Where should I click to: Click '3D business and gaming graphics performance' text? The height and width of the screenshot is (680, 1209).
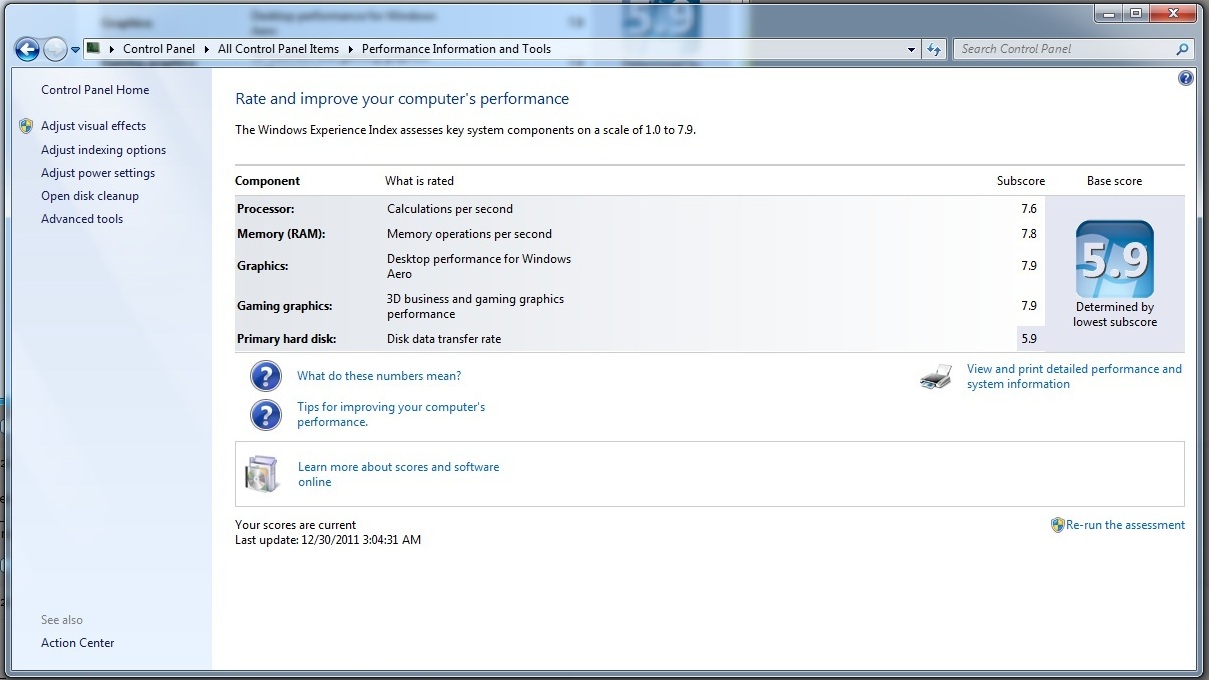tap(475, 306)
